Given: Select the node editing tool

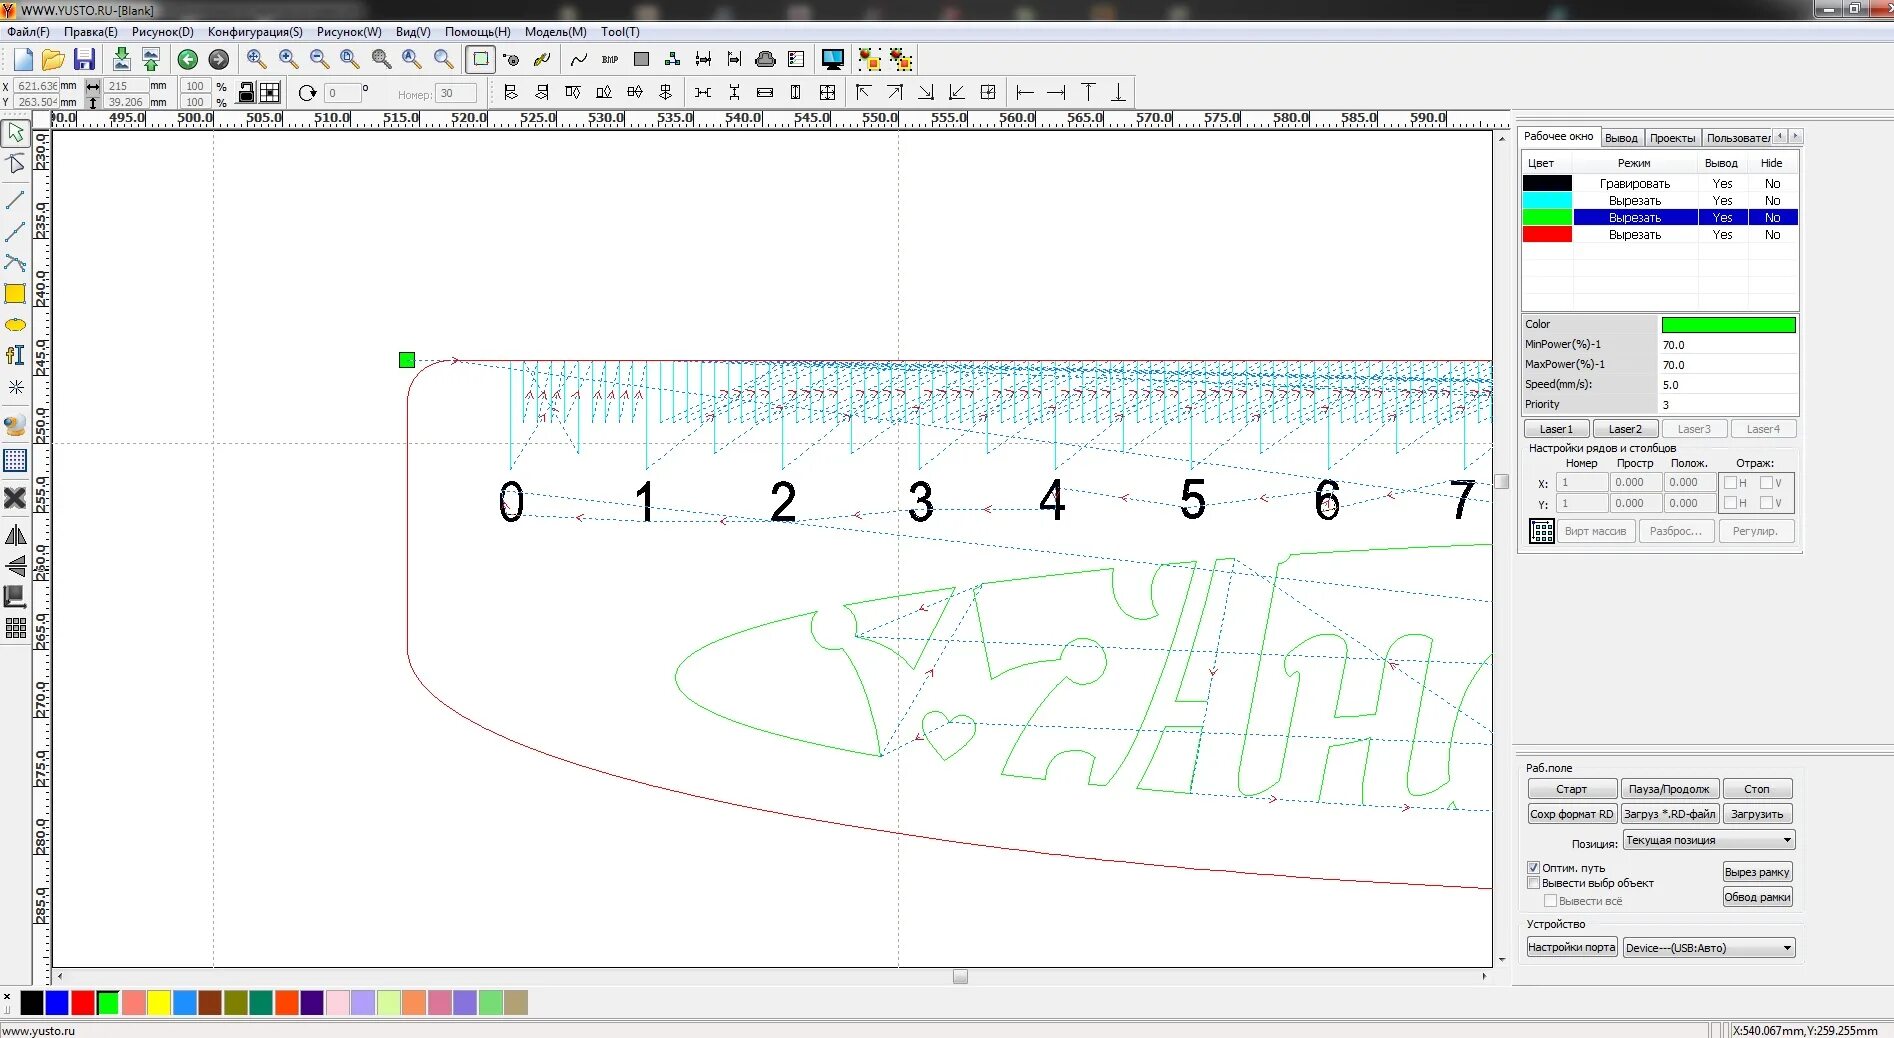Looking at the screenshot, I should (x=15, y=163).
